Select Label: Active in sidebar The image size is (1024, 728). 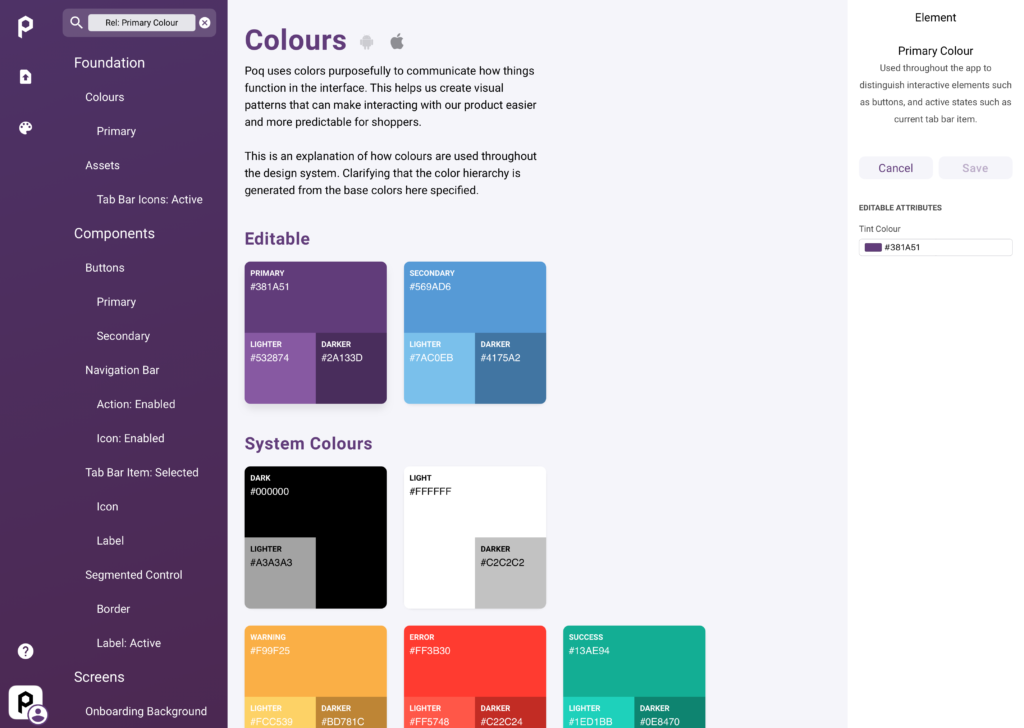coord(129,643)
